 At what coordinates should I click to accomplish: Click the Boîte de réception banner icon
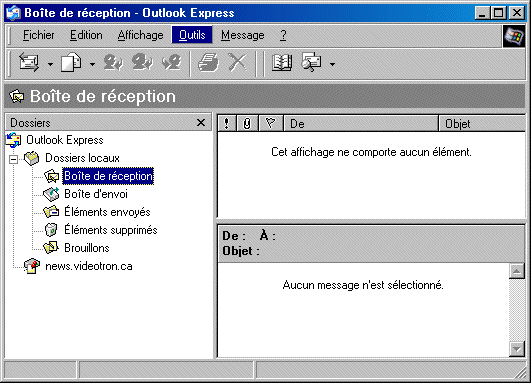pos(17,97)
